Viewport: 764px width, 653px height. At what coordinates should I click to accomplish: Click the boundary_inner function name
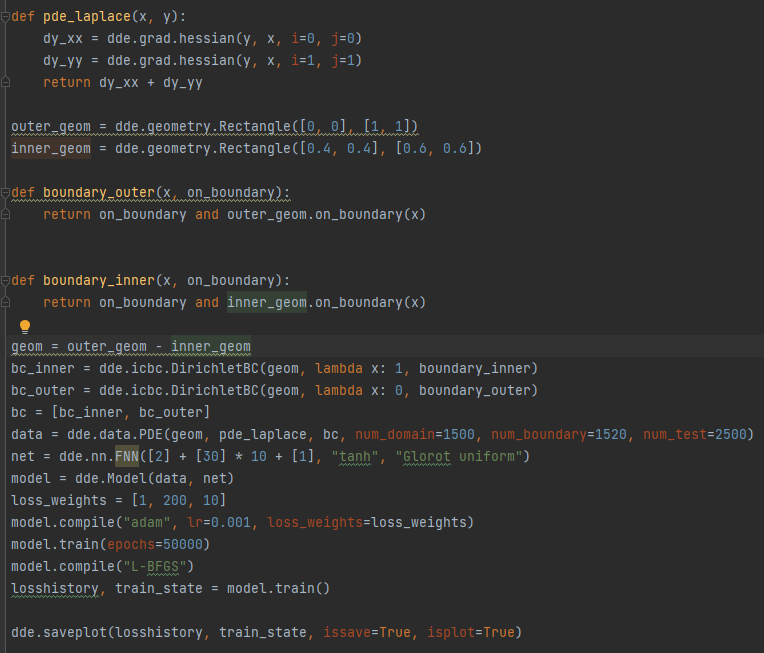click(98, 281)
